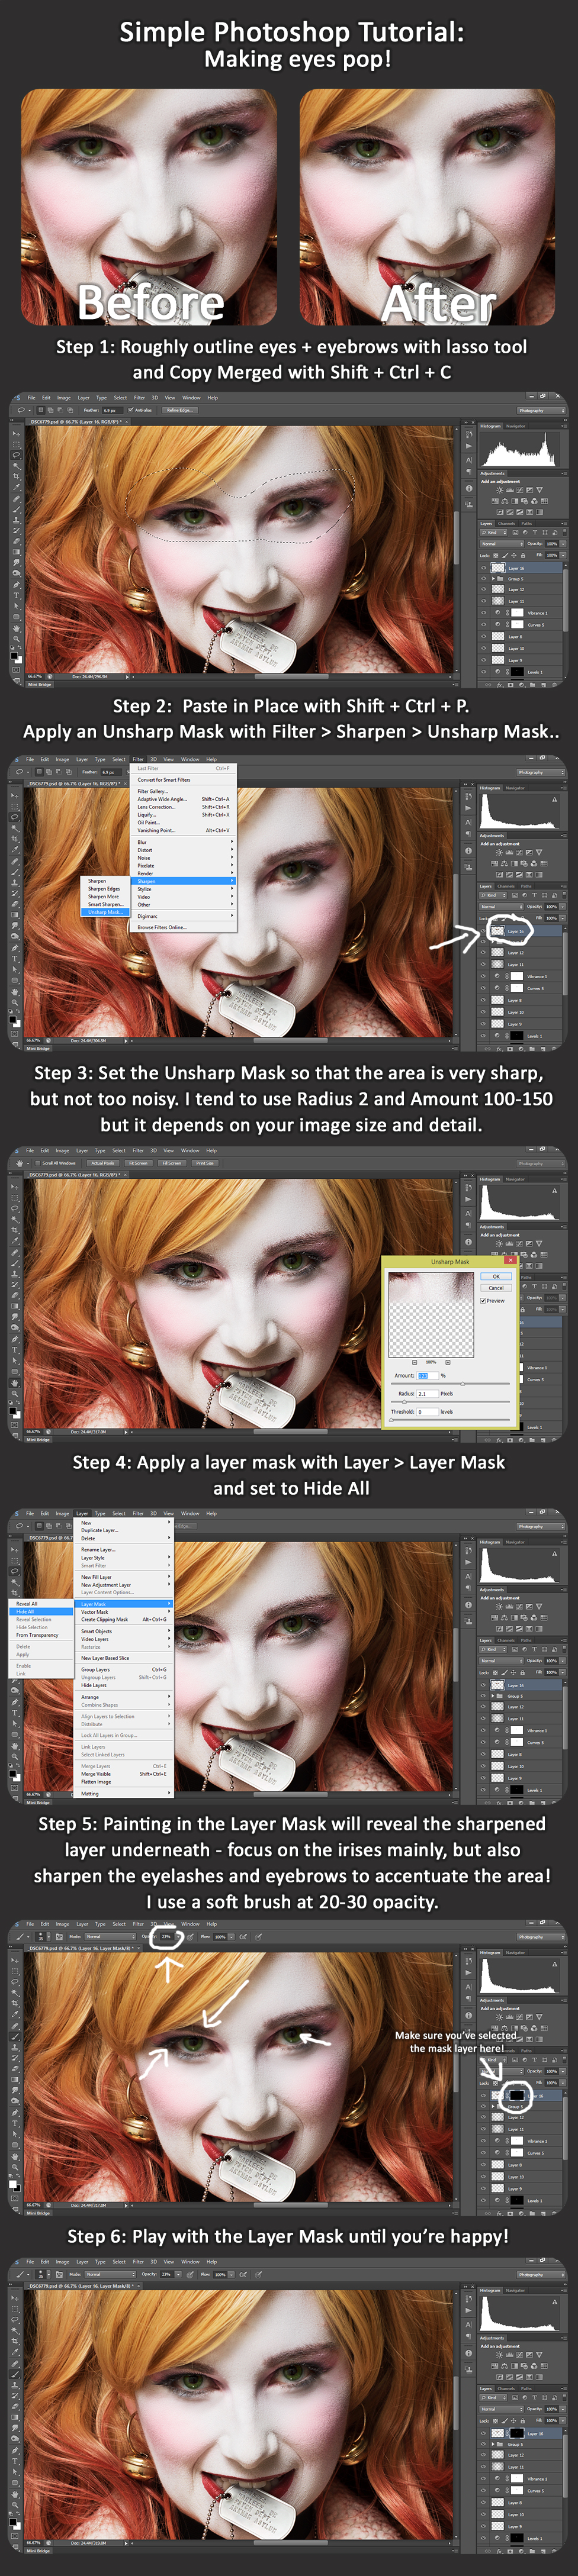The image size is (578, 2576).
Task: Open Photography workspace dropdown in Step 6
Action: [x=542, y=2275]
